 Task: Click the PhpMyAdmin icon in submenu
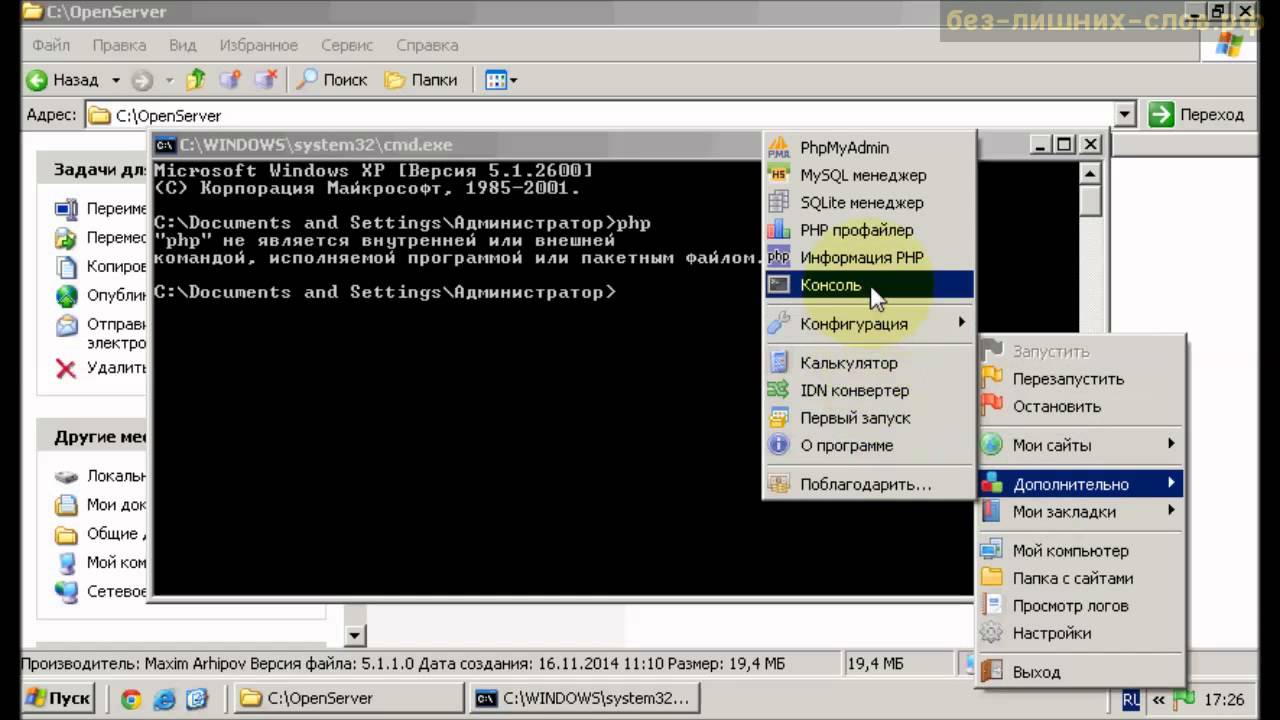coord(779,148)
